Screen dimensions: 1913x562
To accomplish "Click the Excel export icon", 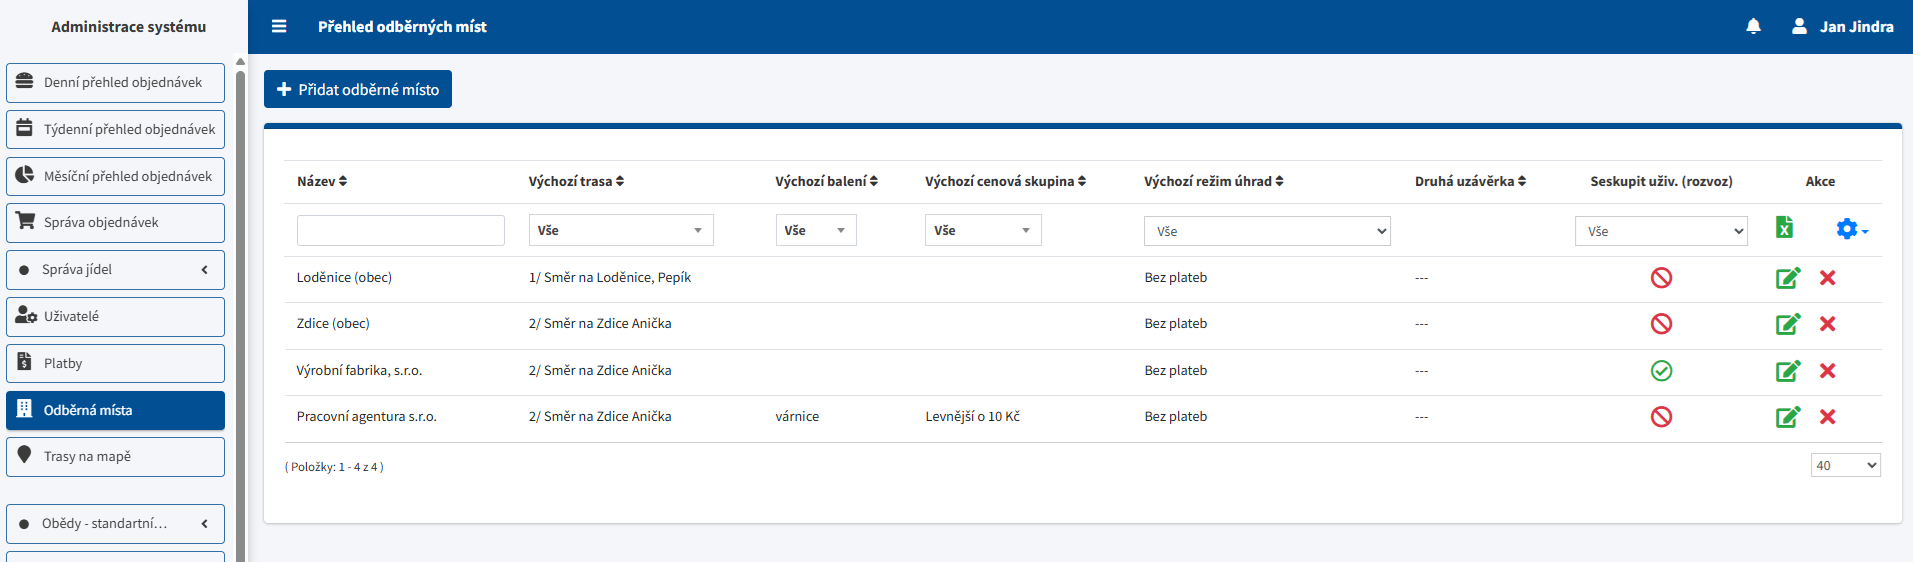I will tap(1784, 228).
